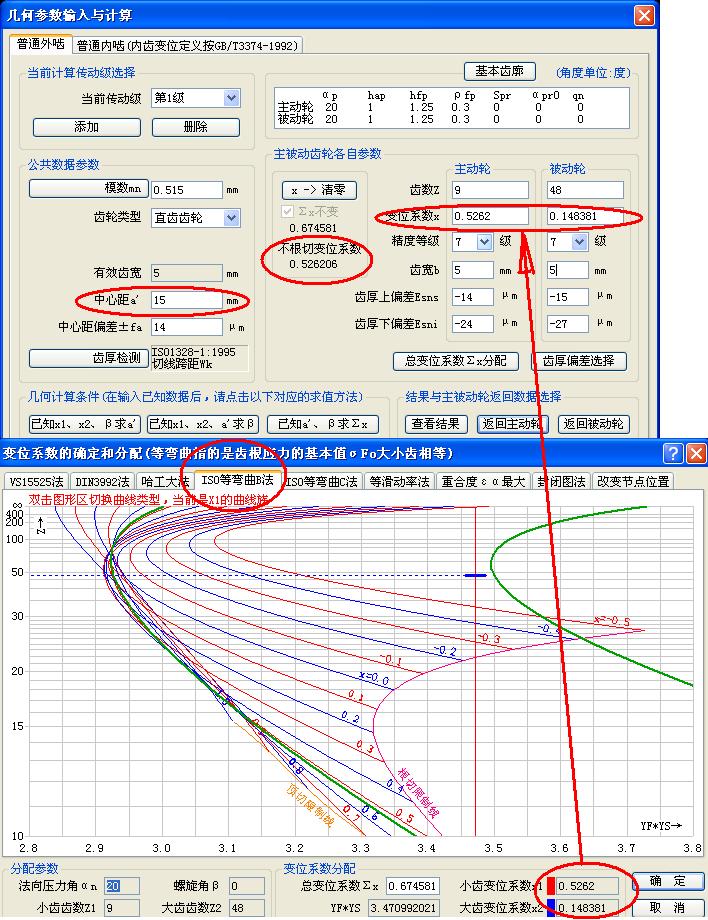
Task: Focus the 小齿变位系数x1 value field
Action: (587, 886)
